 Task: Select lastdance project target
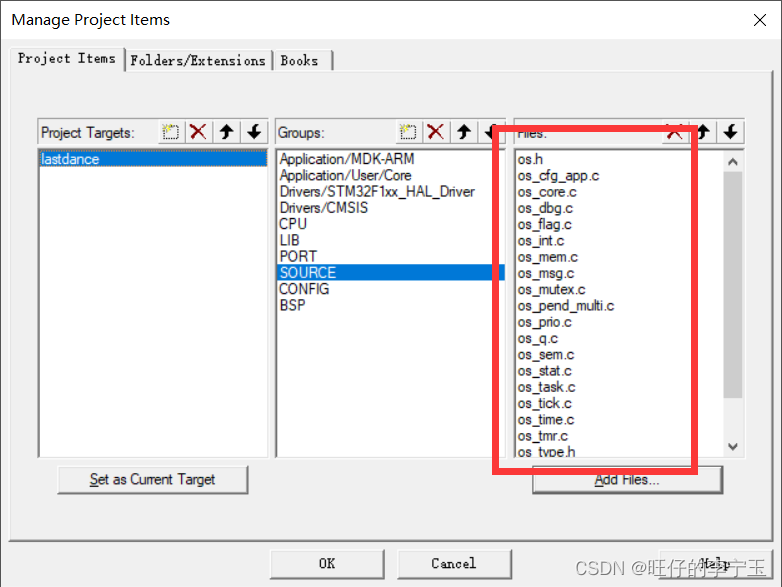(x=153, y=159)
